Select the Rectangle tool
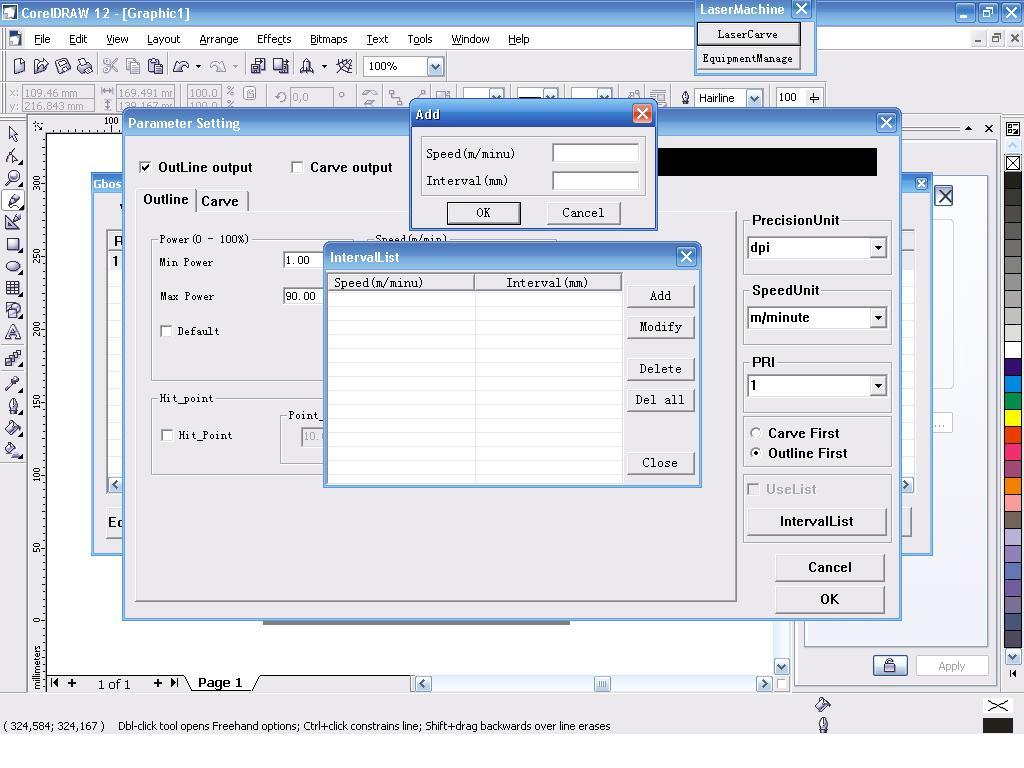 [x=13, y=245]
